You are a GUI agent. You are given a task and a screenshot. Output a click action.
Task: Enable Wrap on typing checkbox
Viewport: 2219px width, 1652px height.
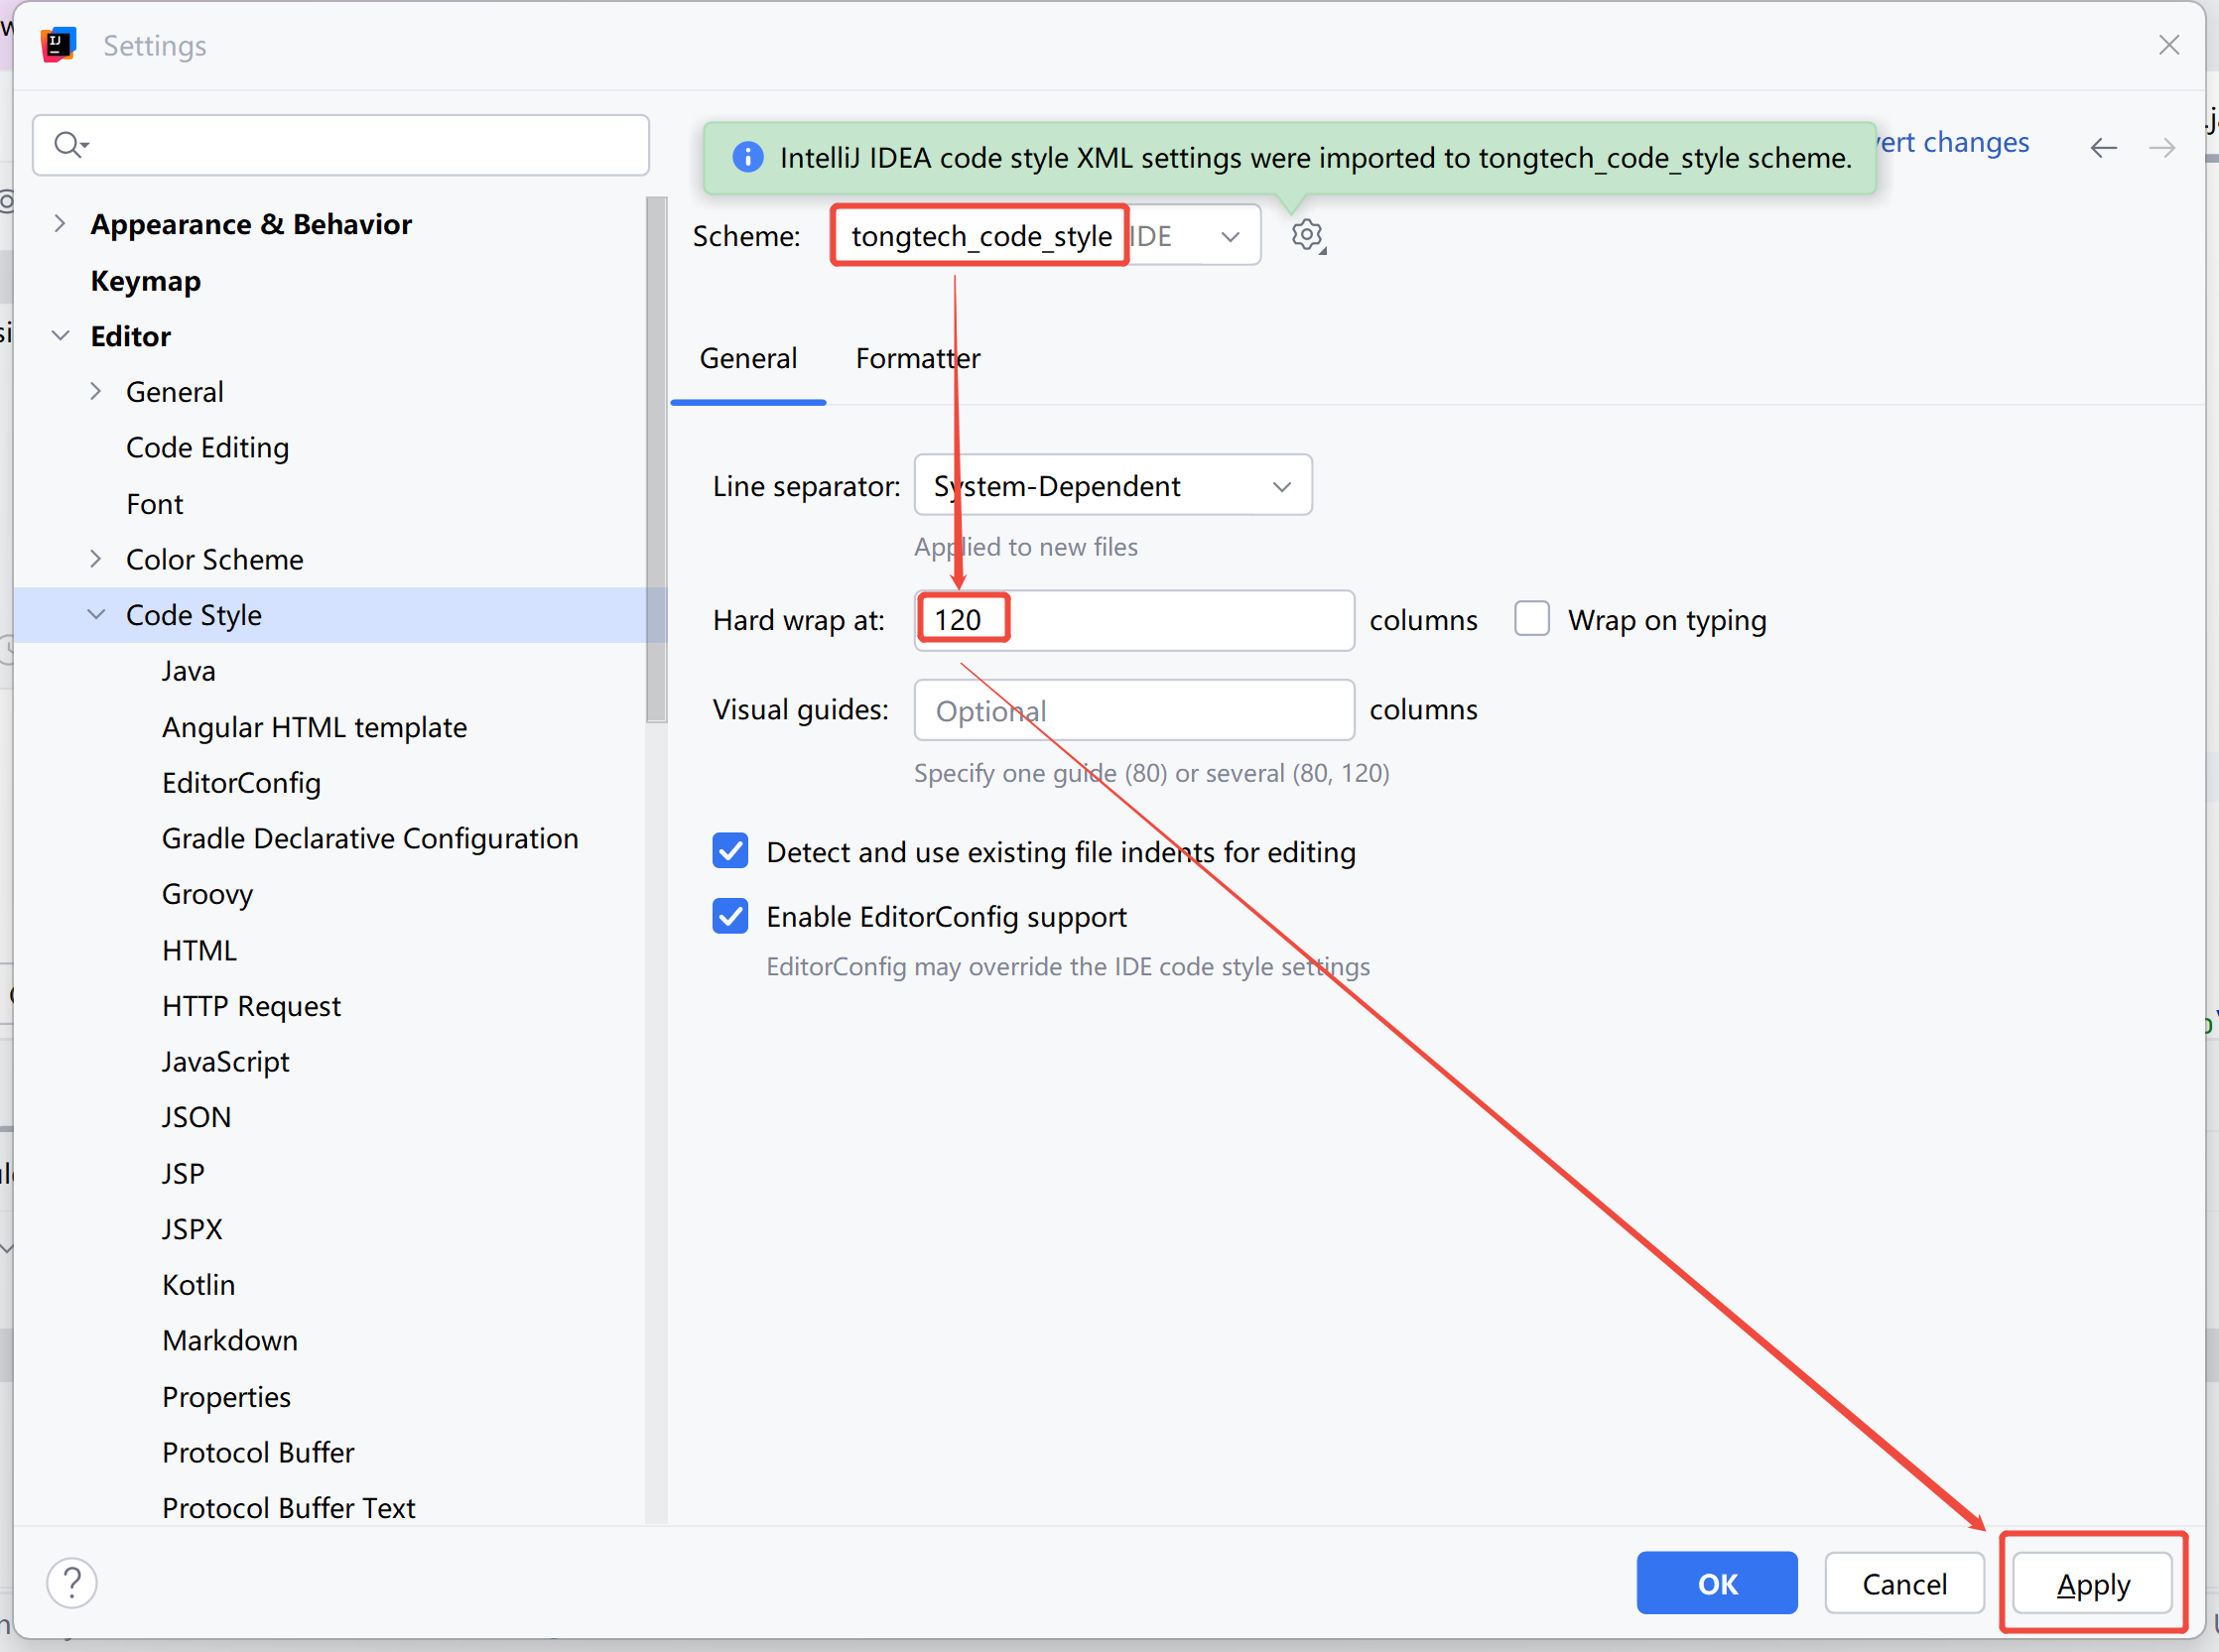click(1531, 619)
